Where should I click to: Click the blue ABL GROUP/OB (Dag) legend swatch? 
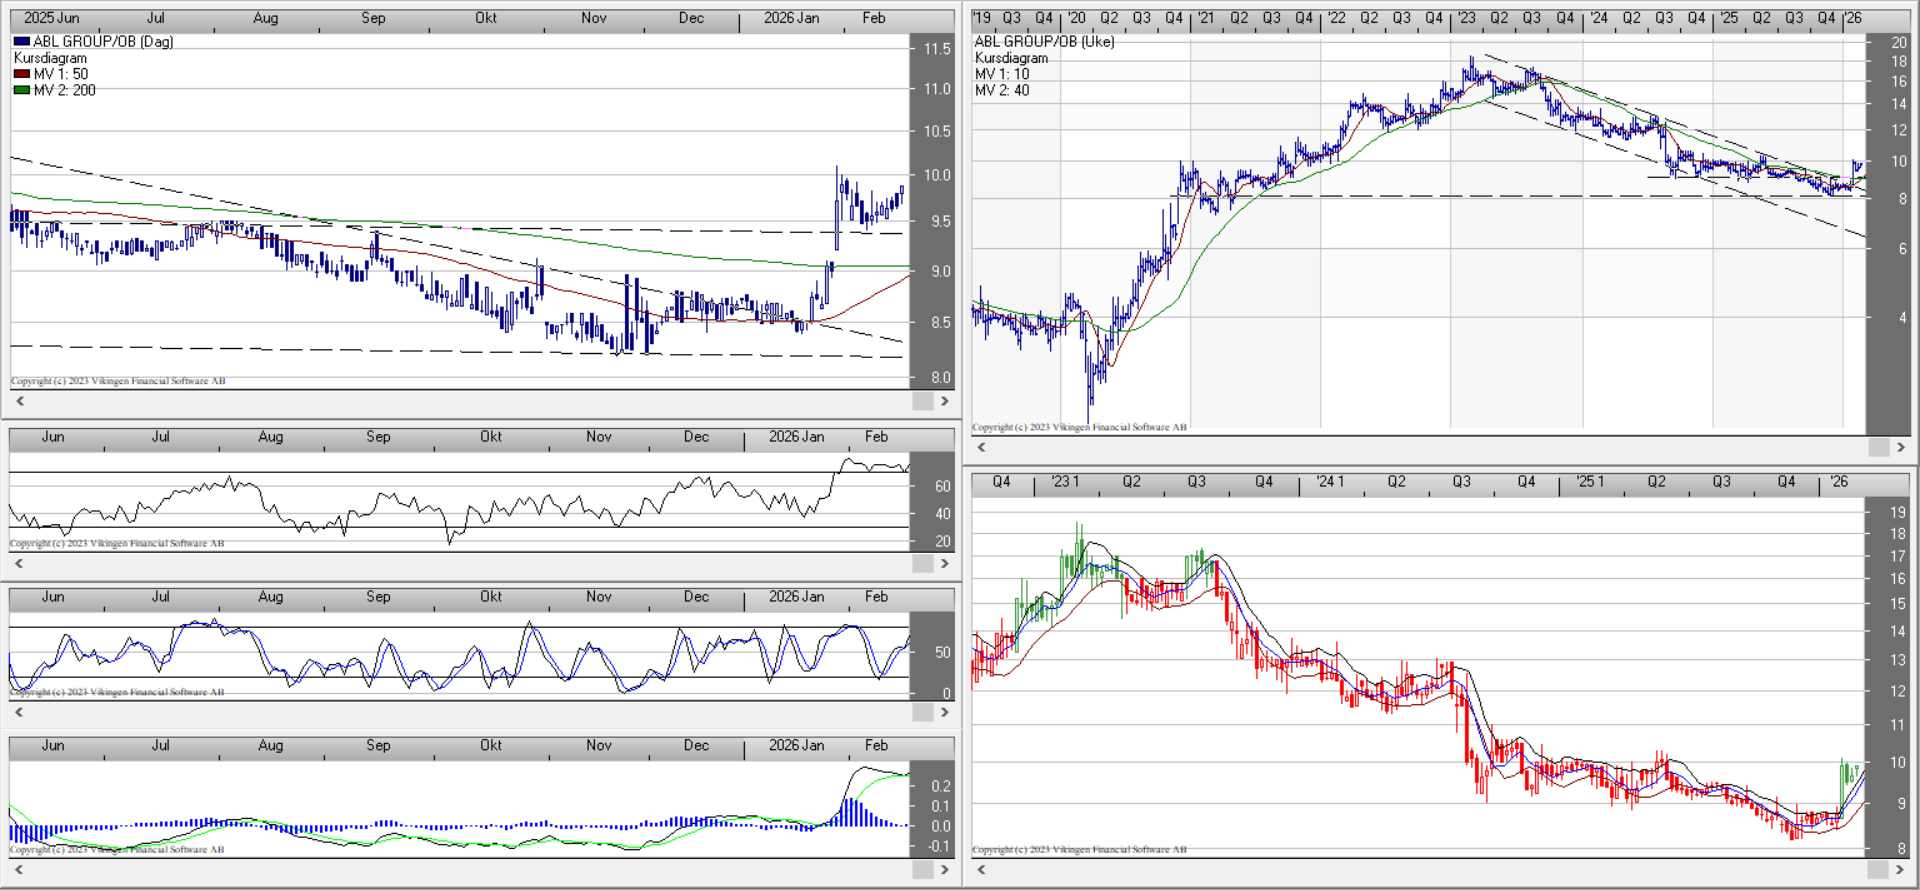(22, 42)
